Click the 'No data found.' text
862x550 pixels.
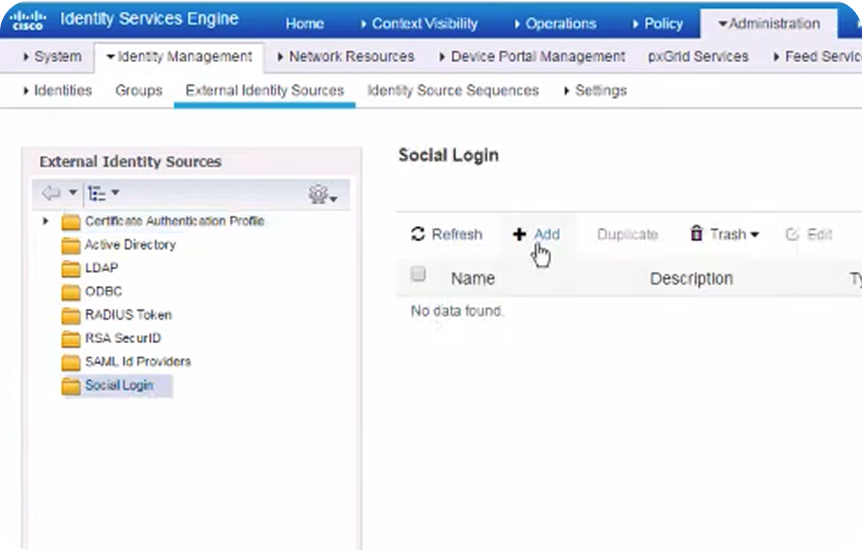point(457,311)
